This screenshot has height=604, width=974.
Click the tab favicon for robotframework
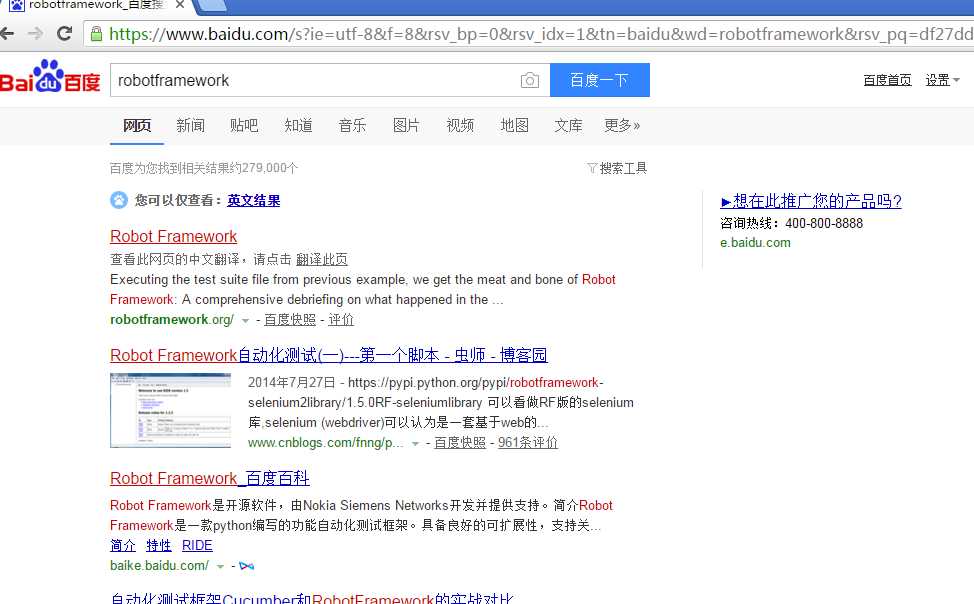click(x=17, y=5)
